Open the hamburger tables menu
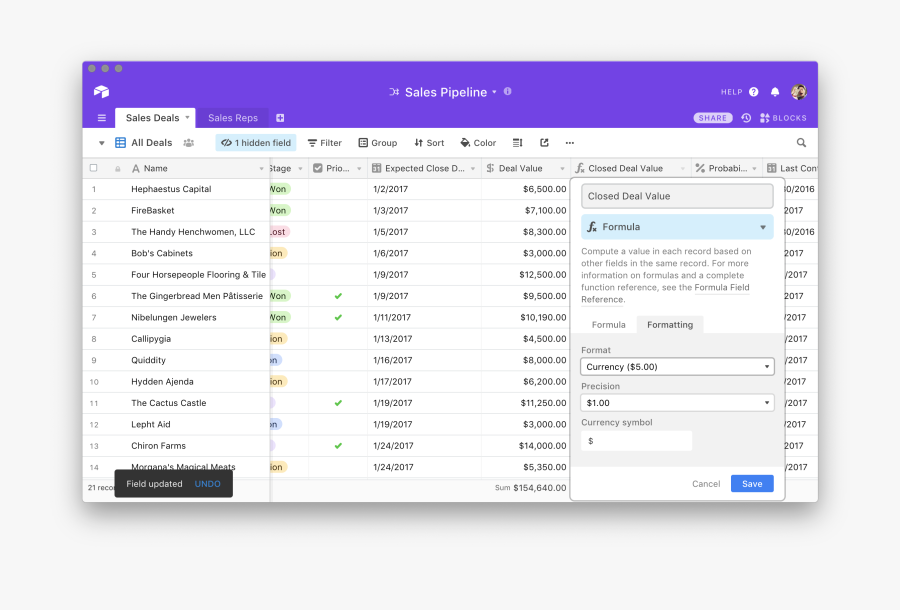 (x=101, y=118)
